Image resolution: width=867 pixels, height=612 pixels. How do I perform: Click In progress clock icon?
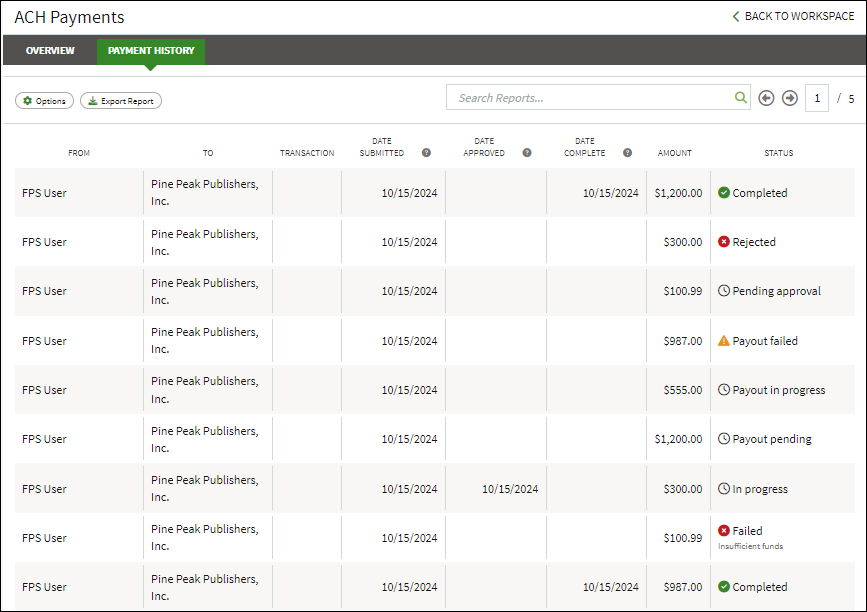point(723,488)
